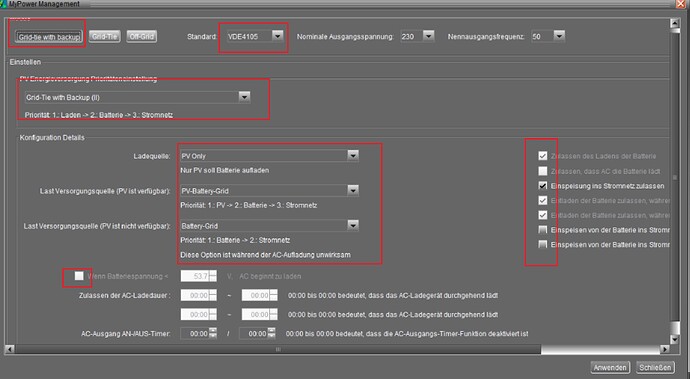The width and height of the screenshot is (690, 379).
Task: Click Anwenden to apply settings
Action: click(x=610, y=367)
